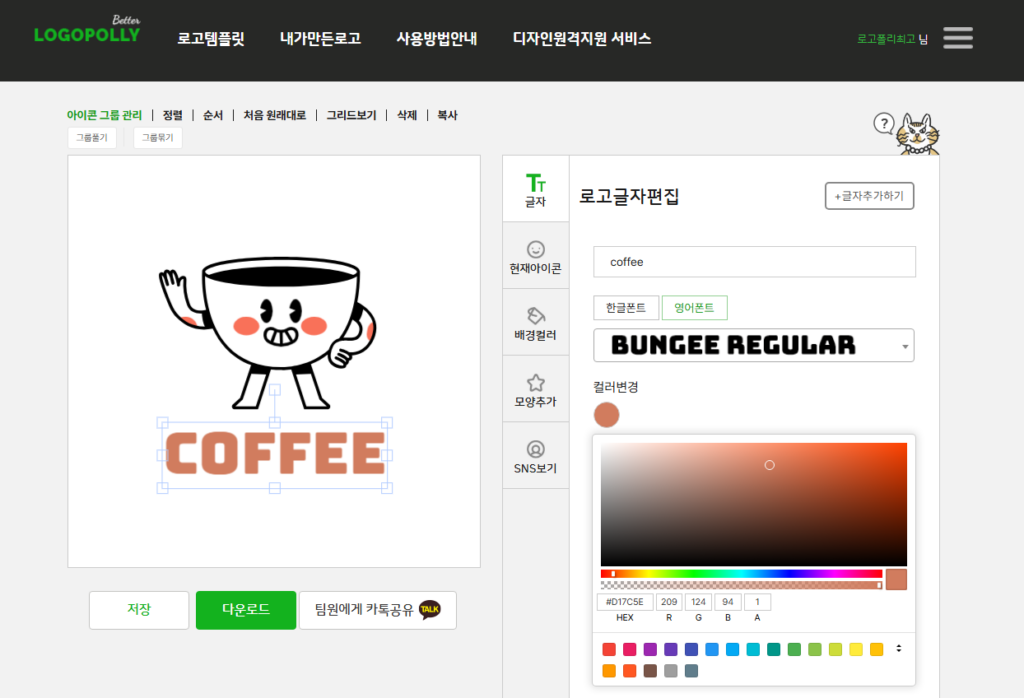Switch to the 한글폰트 tab
1024x698 pixels.
tap(626, 308)
